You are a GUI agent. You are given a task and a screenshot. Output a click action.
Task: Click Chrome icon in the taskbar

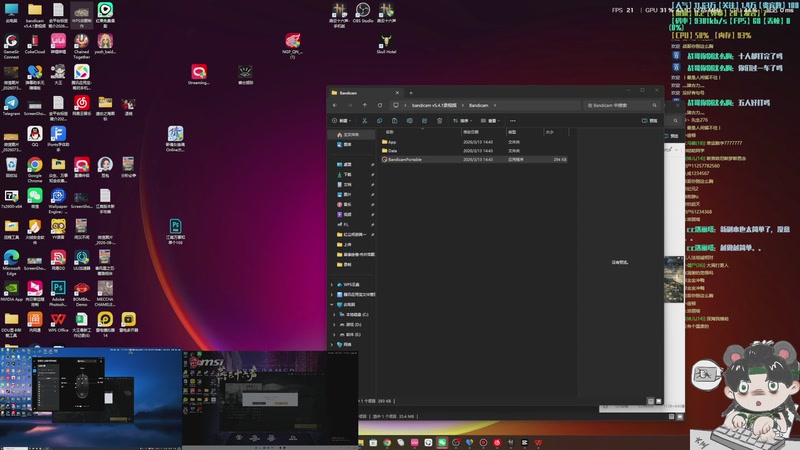point(387,442)
